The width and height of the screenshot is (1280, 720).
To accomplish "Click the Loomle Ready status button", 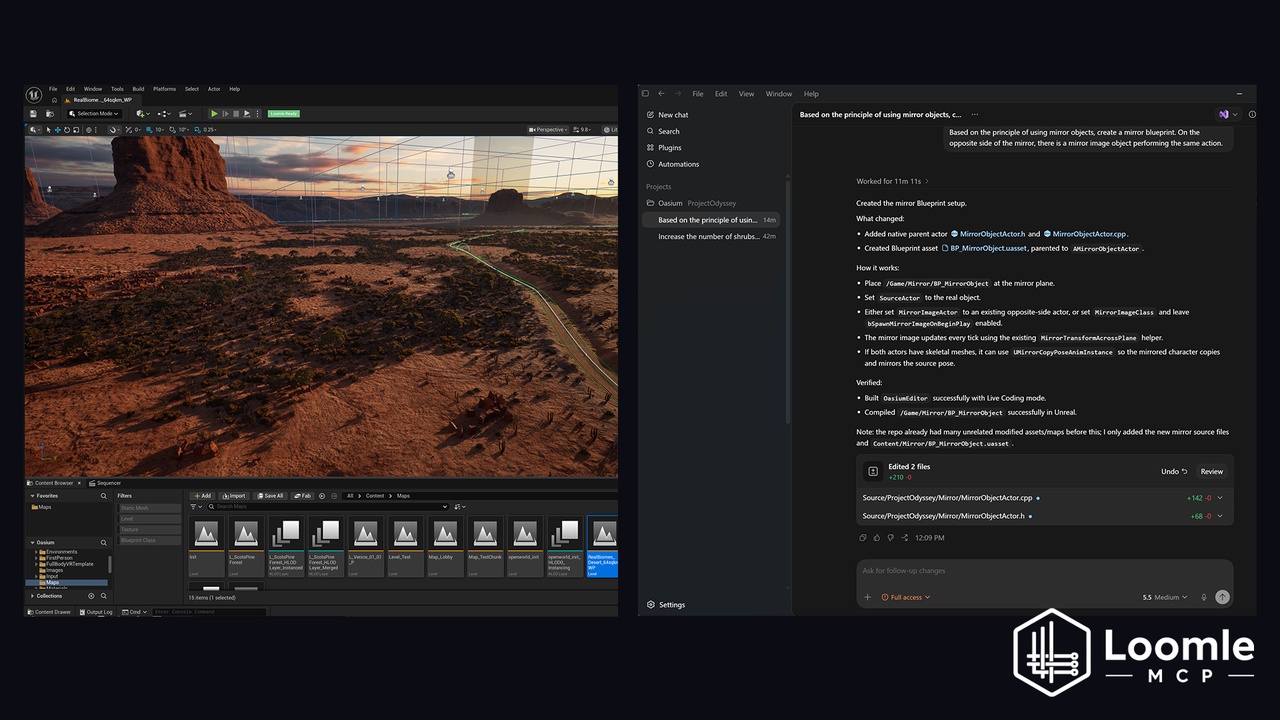I will click(x=284, y=114).
